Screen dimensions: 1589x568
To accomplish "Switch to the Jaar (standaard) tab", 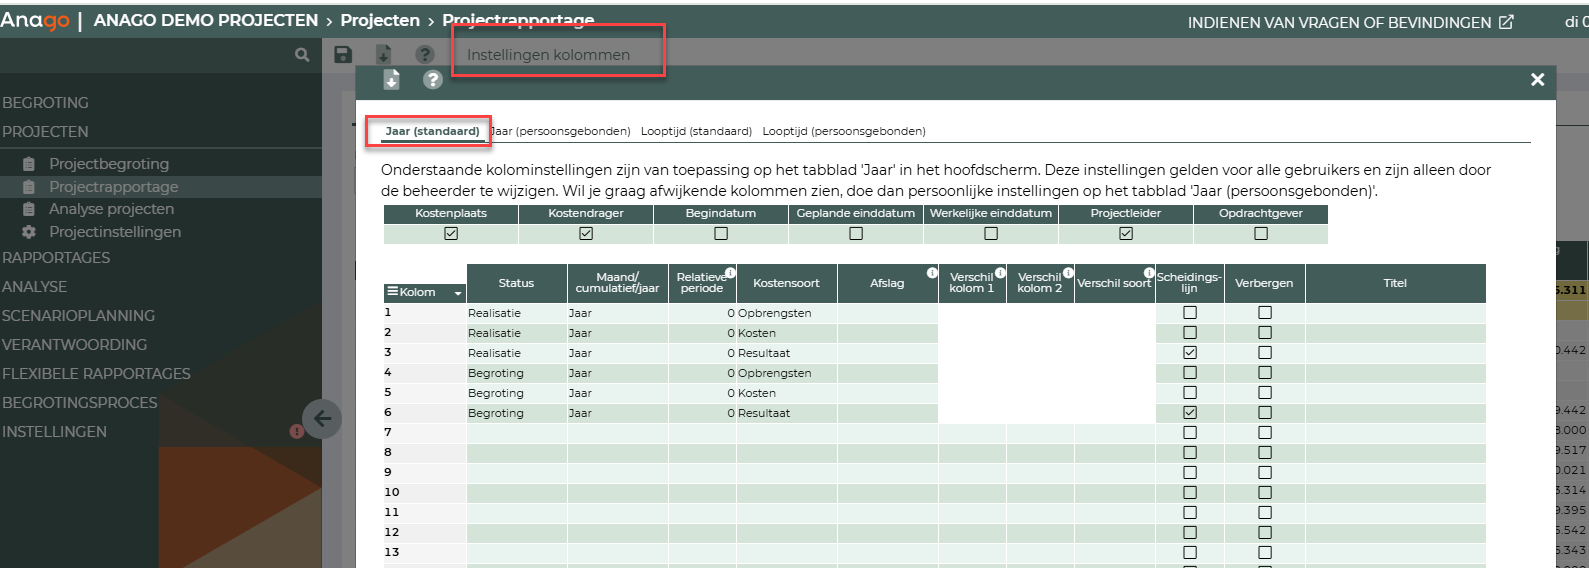I will coord(432,131).
